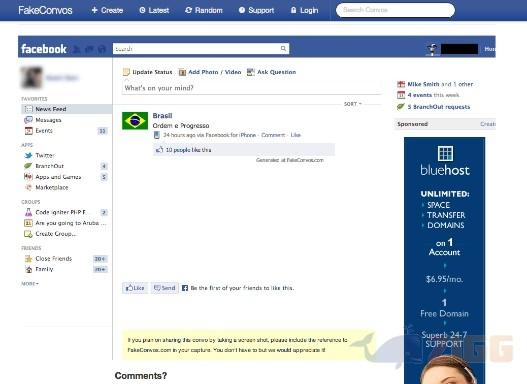527x384 pixels.
Task: Open the notifications globe icon
Action: point(102,49)
